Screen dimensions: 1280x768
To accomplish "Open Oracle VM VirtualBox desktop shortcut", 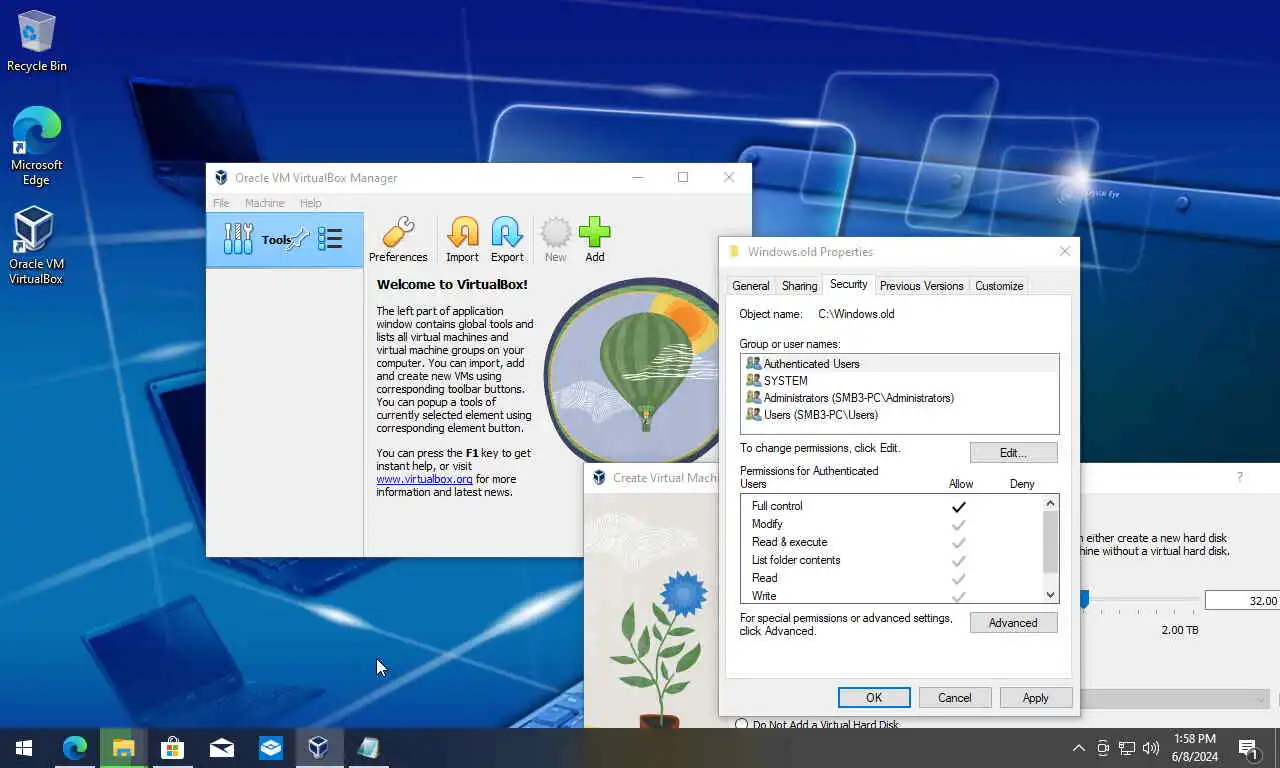I will pyautogui.click(x=36, y=246).
